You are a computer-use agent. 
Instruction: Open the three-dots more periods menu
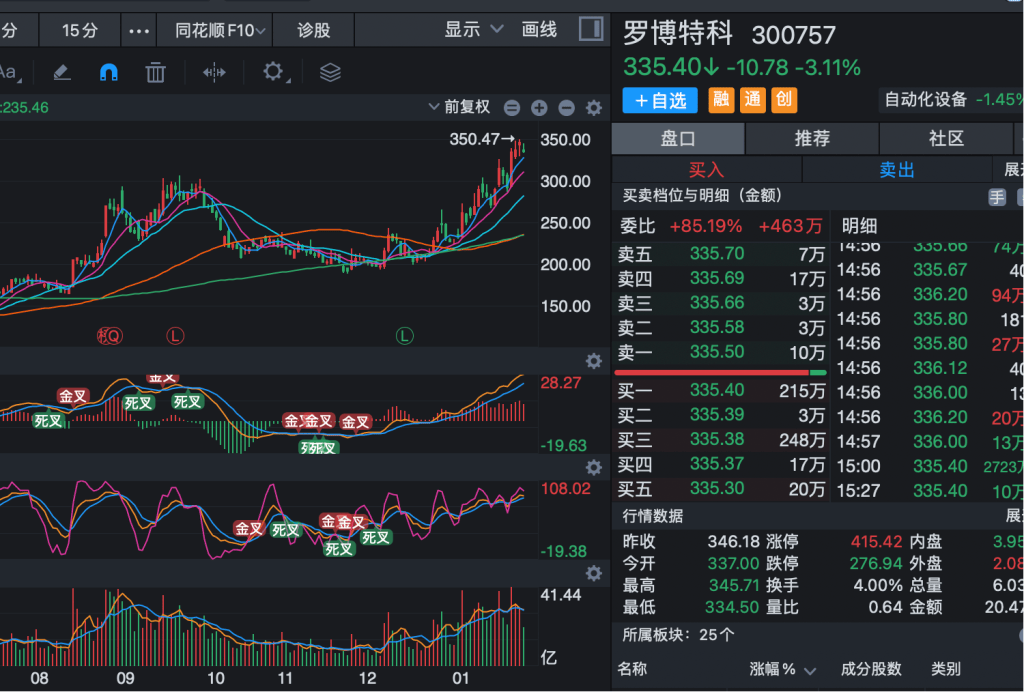coord(139,30)
